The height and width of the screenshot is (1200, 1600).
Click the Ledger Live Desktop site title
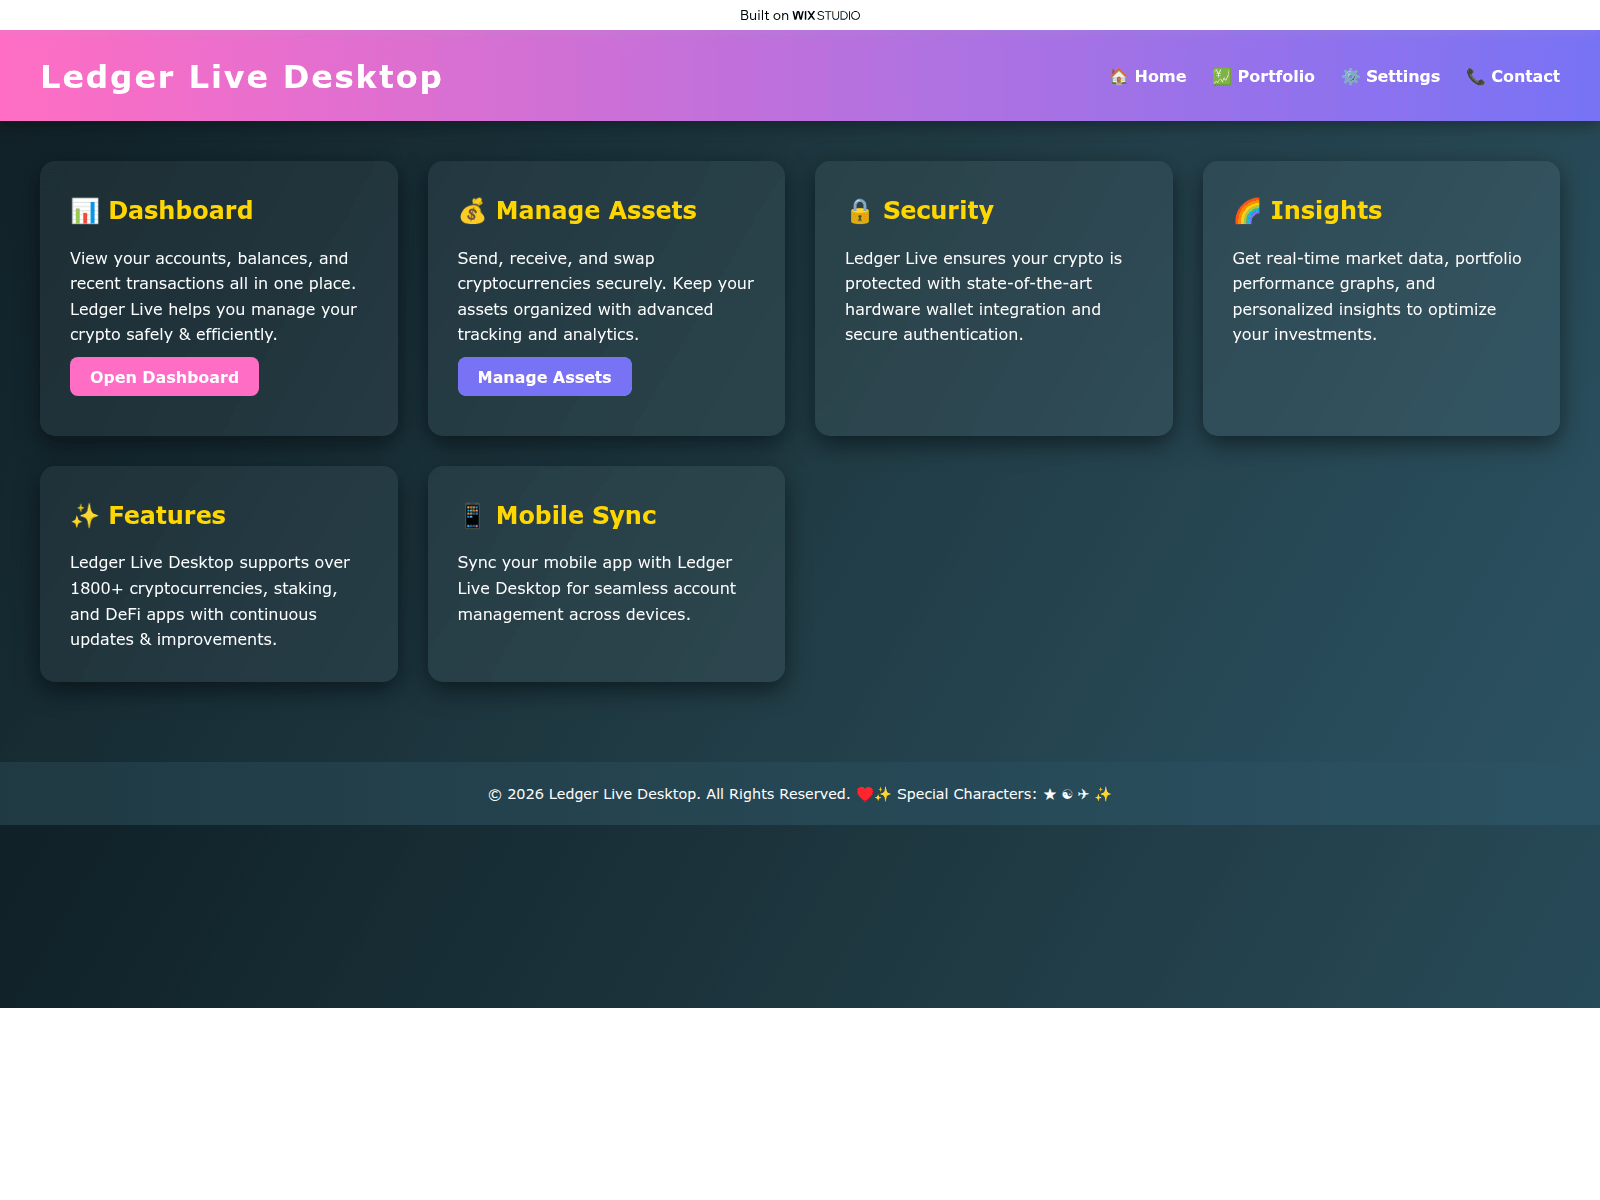(241, 77)
